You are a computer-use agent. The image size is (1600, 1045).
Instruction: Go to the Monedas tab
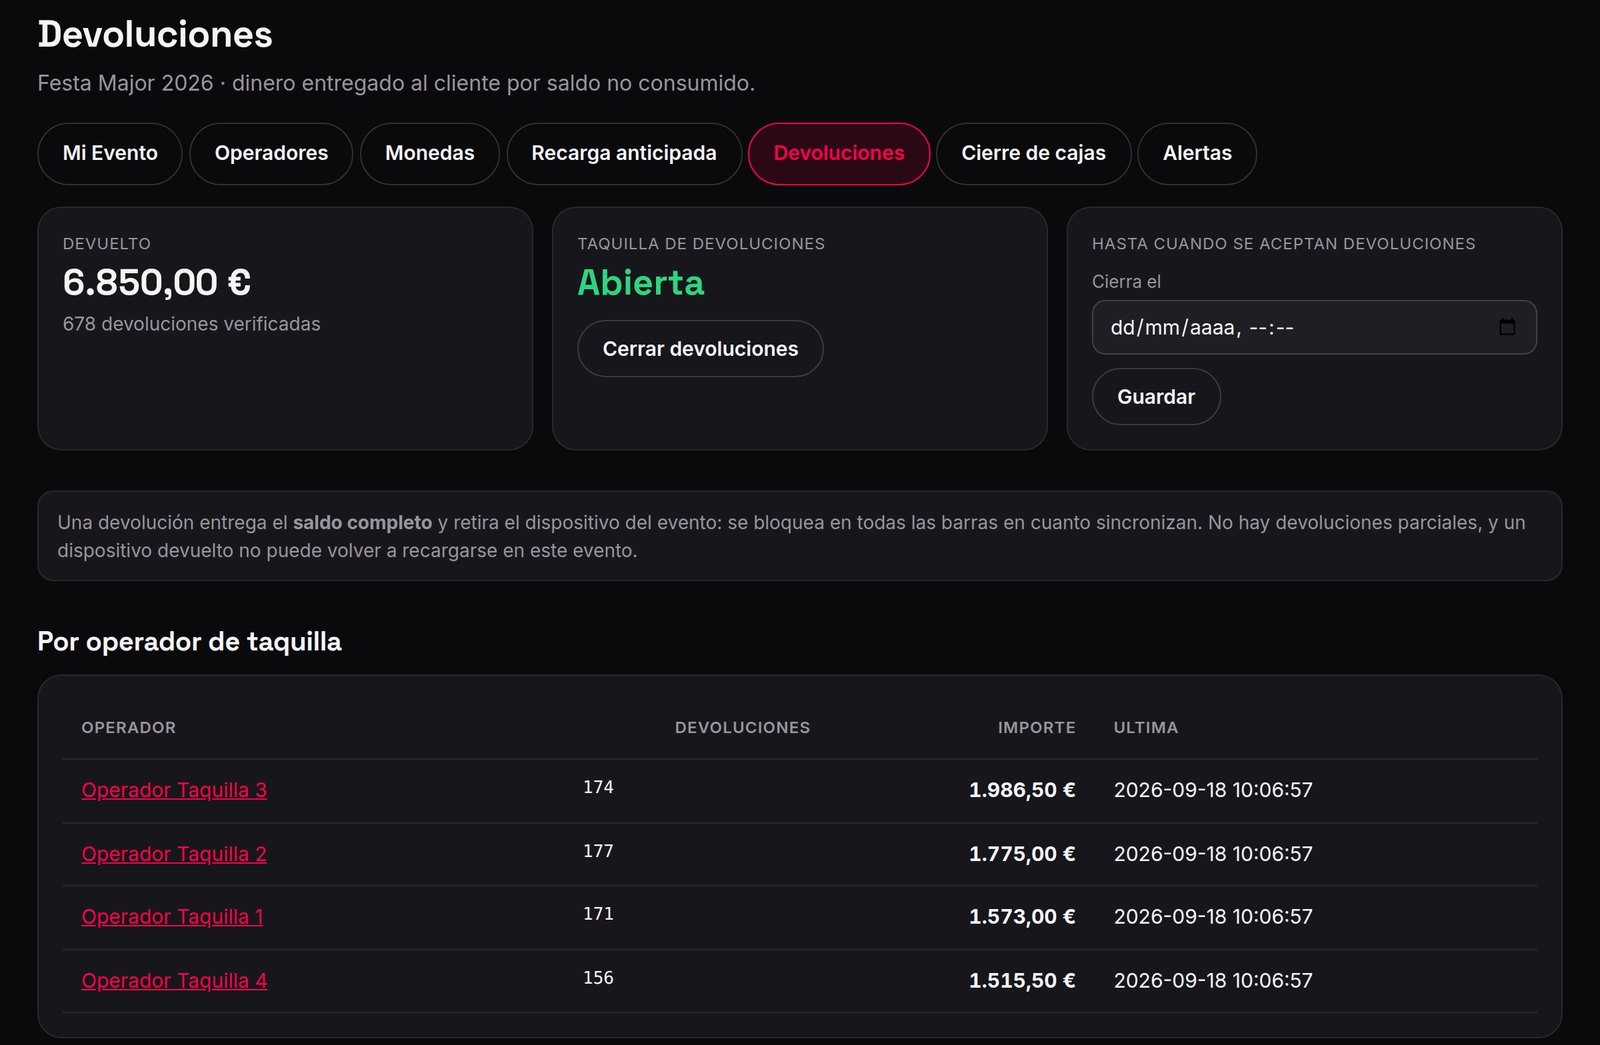click(430, 153)
